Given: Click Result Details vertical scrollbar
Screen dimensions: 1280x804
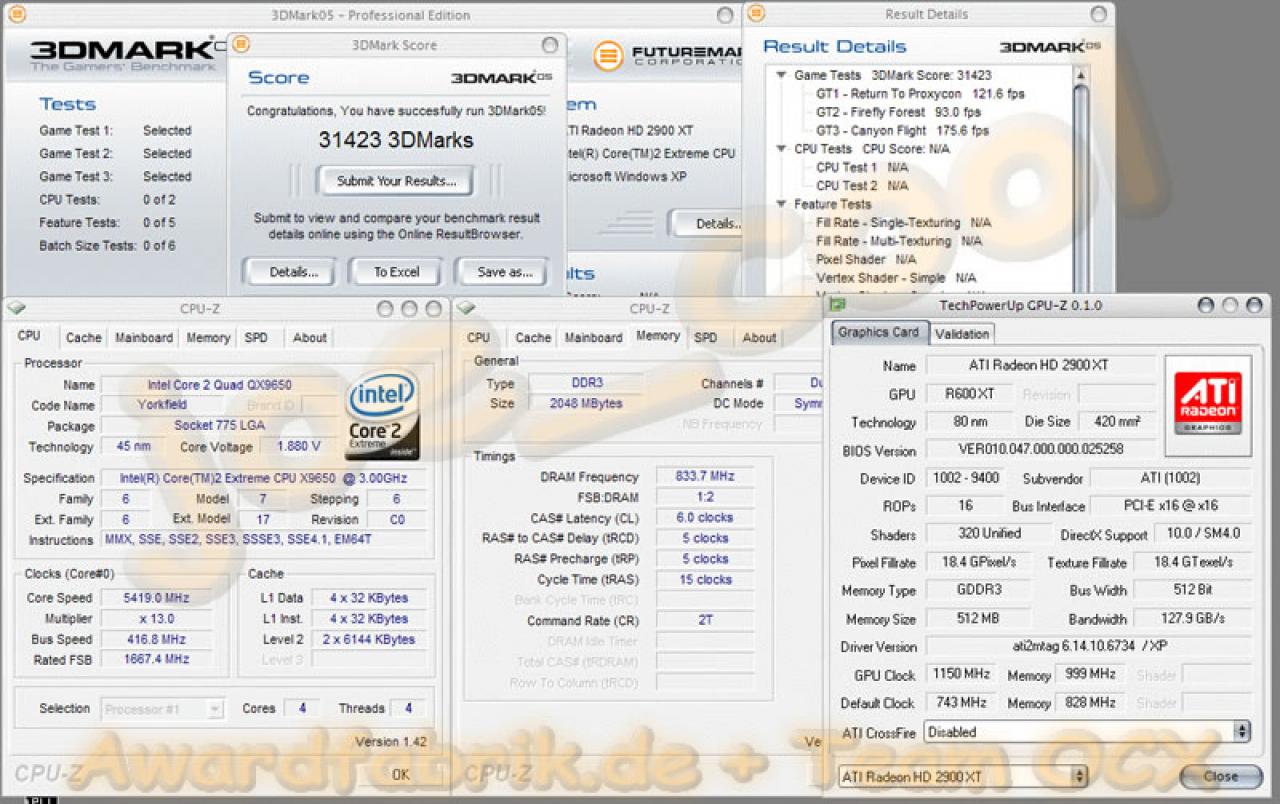Looking at the screenshot, I should click(x=1080, y=180).
